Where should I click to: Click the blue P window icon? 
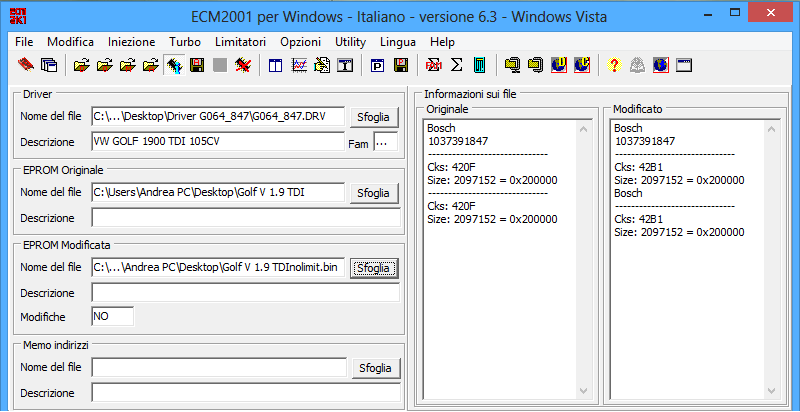point(378,65)
